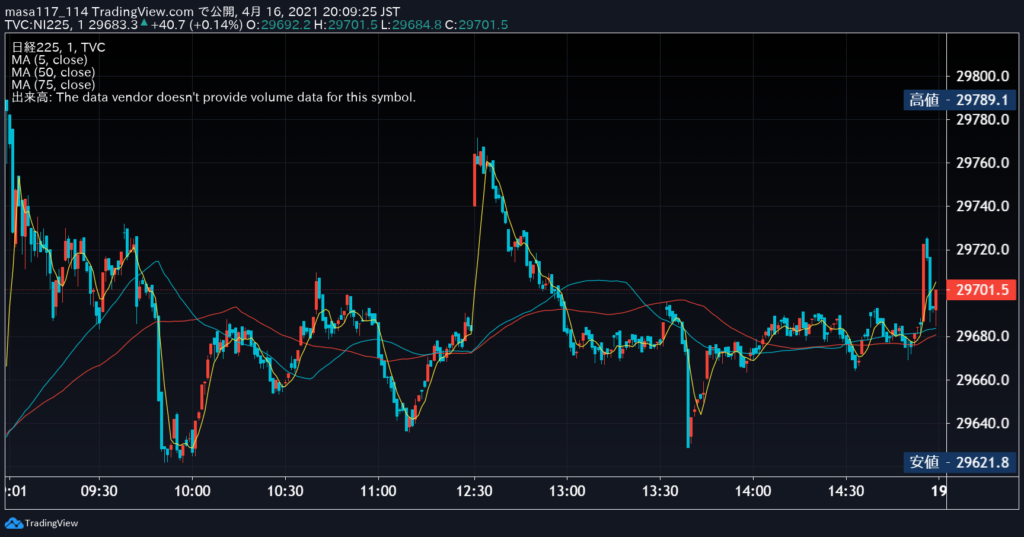
Task: Click the 12:30 time axis label
Action: click(474, 491)
